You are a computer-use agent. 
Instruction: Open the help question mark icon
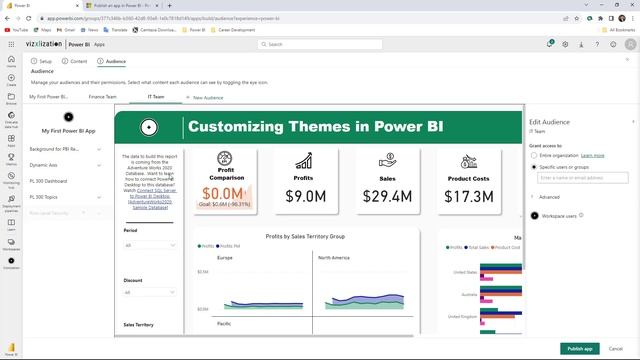pos(597,44)
